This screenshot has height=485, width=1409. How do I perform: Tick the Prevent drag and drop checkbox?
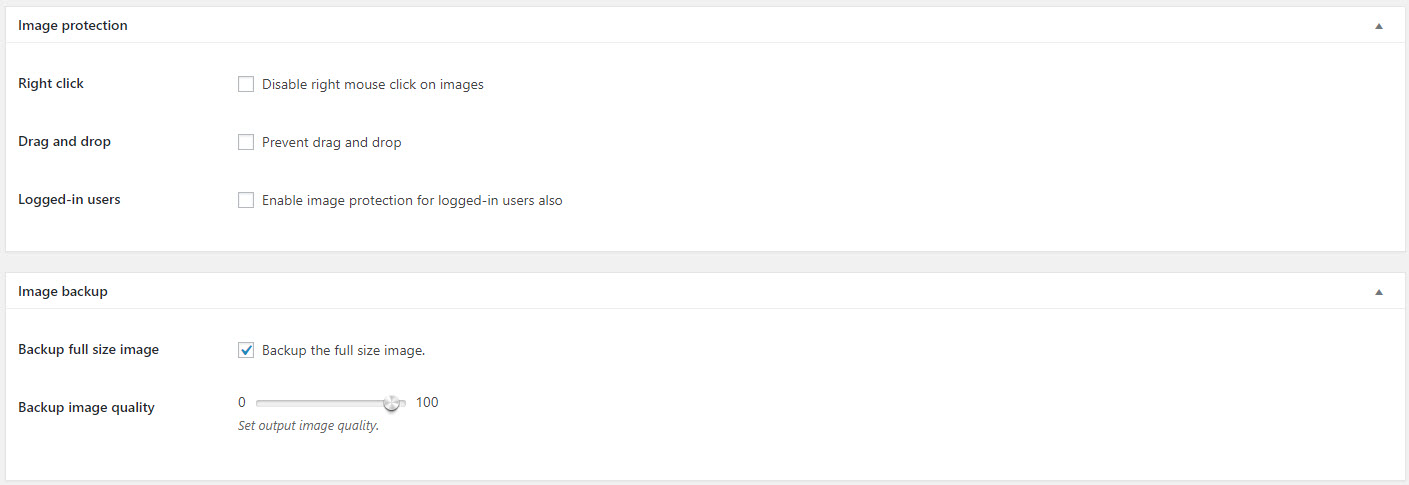[246, 142]
